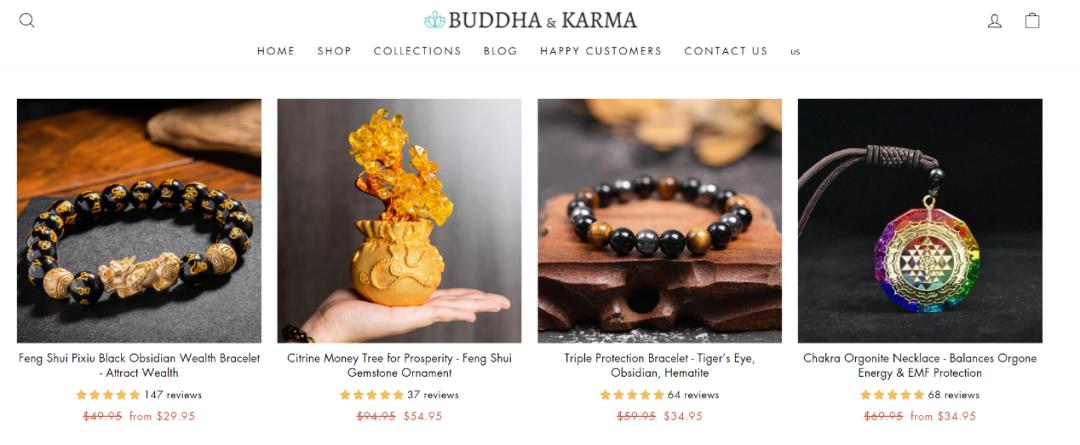The width and height of the screenshot is (1080, 445).
Task: Open the Blog menu item
Action: tap(500, 51)
